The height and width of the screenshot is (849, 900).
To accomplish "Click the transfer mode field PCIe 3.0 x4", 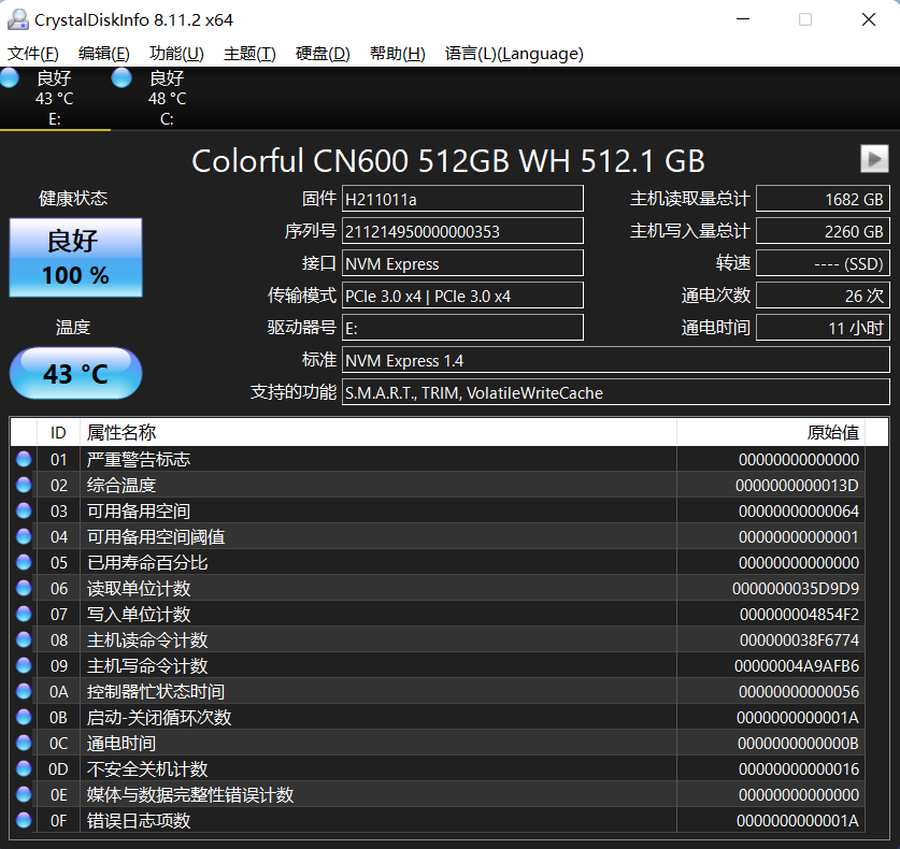I will pyautogui.click(x=463, y=296).
